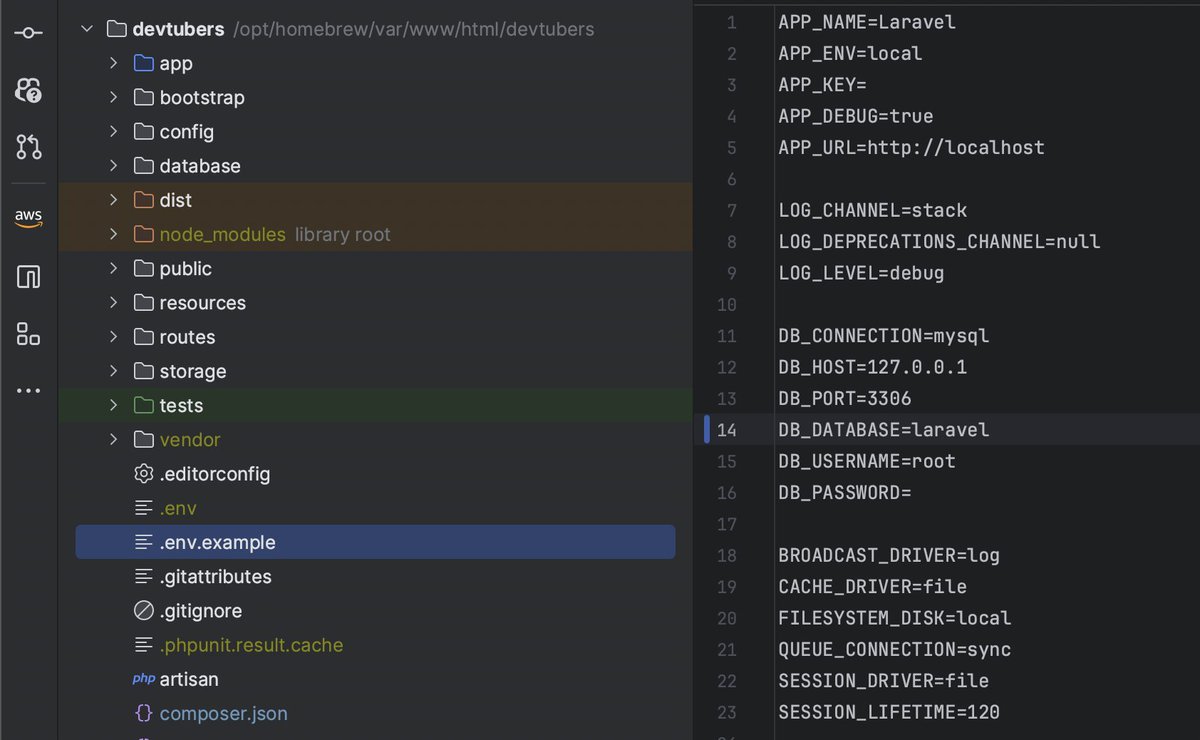Screen dimensions: 1200x740
Task: Expand the routes folder chevron
Action: 114,337
